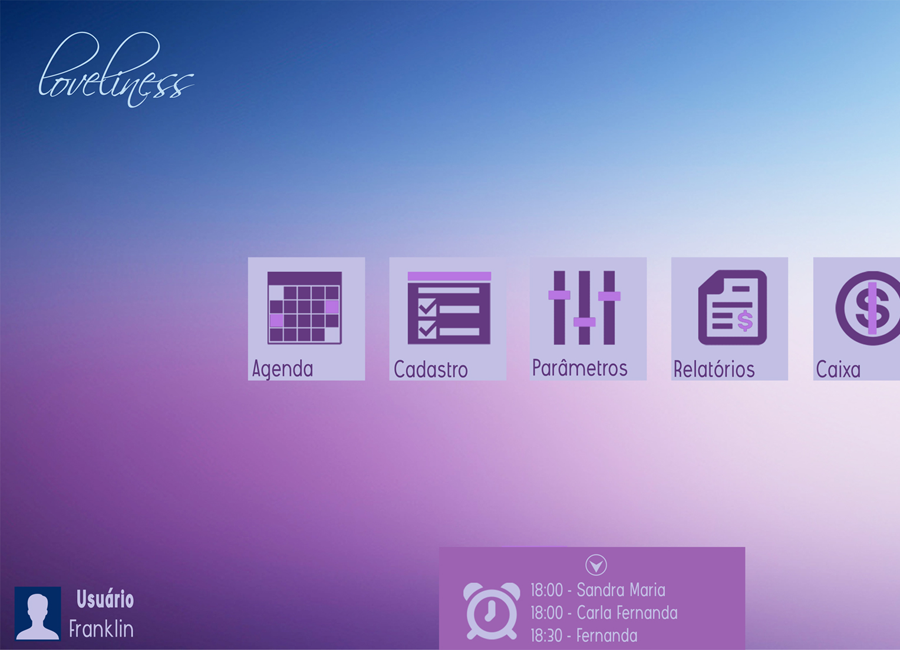Open the 18:00 Sandra Maria appointment
This screenshot has width=900, height=650.
tap(598, 590)
